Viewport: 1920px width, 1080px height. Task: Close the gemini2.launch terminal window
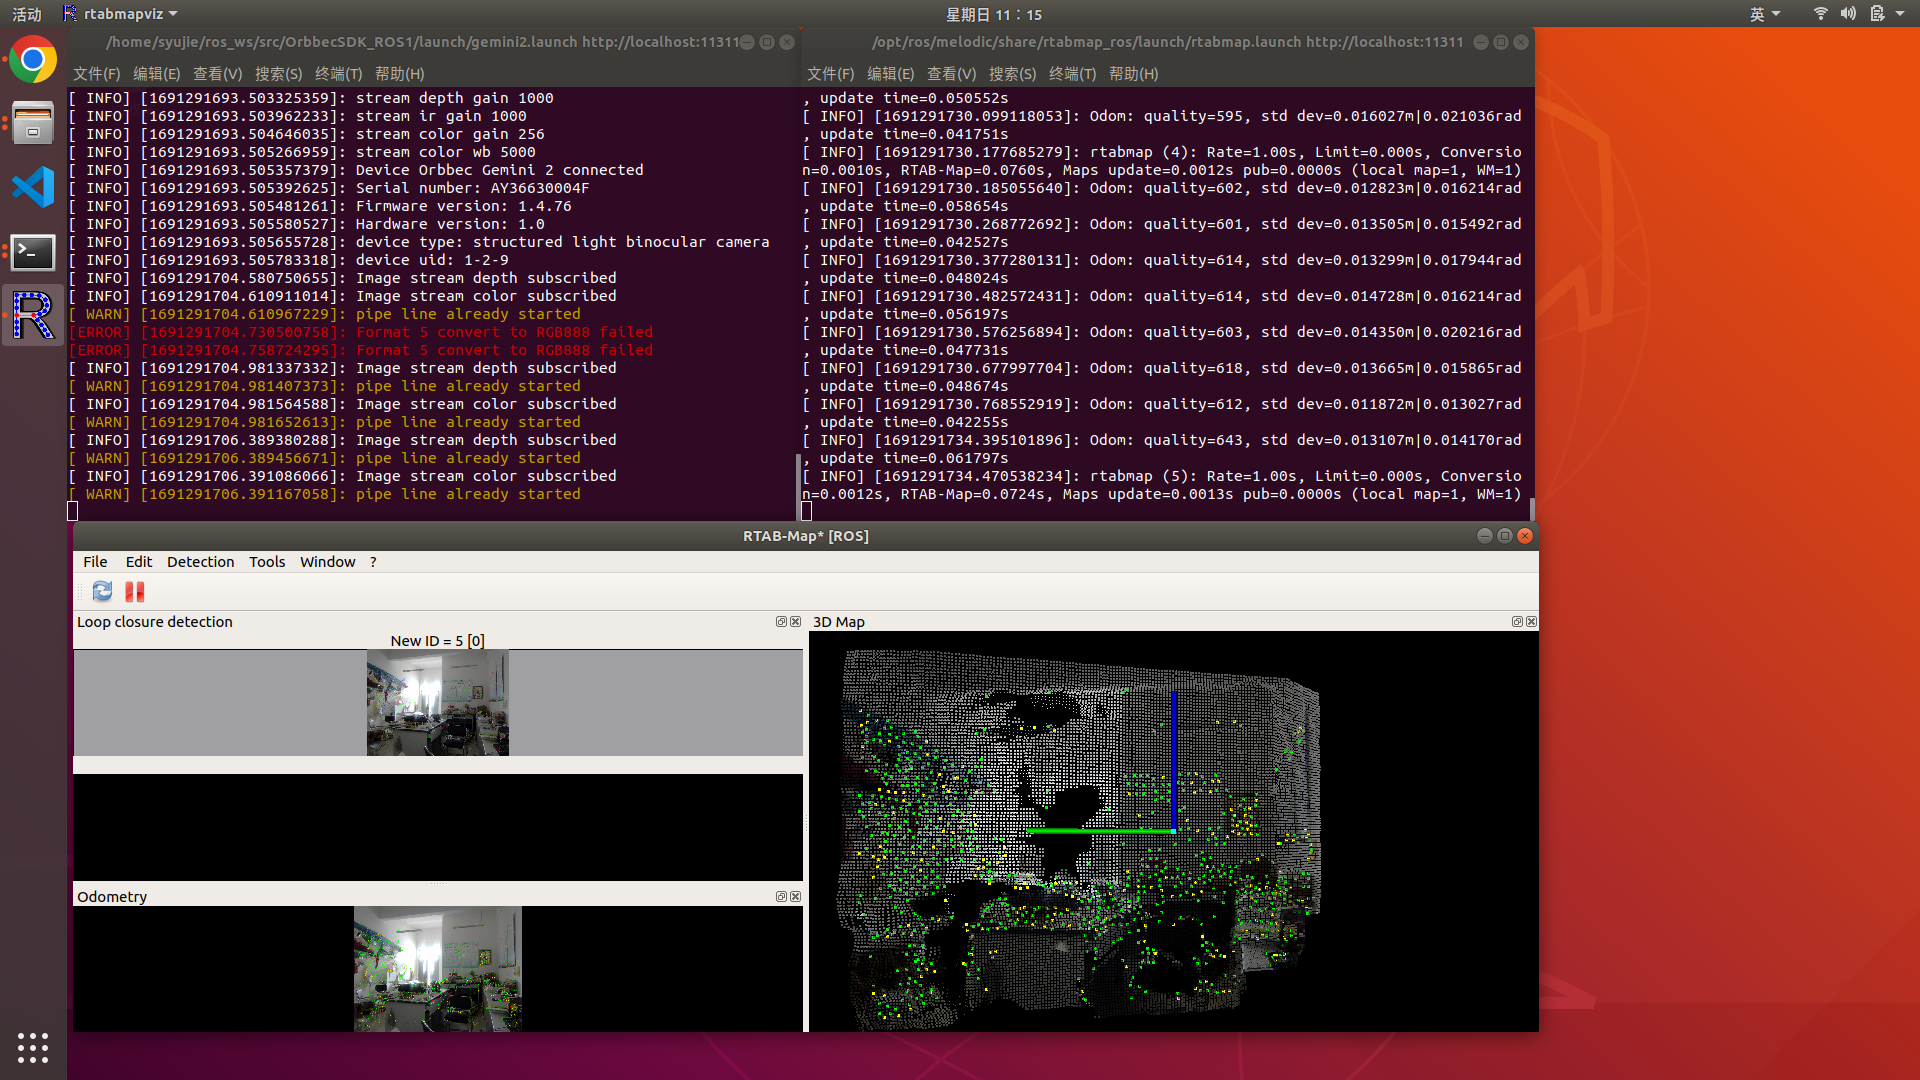click(x=787, y=42)
